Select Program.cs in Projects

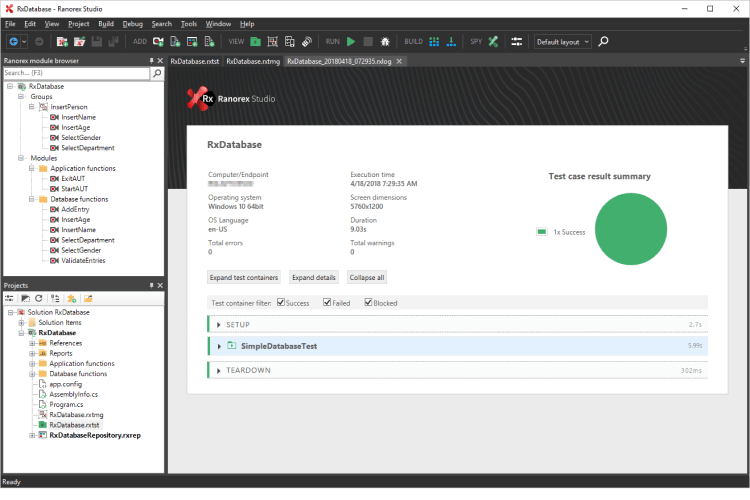pos(66,405)
